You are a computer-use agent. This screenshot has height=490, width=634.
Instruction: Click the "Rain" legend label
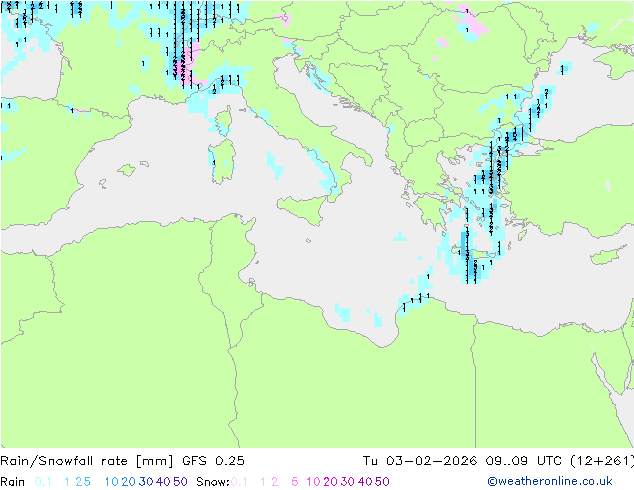[x=13, y=482]
